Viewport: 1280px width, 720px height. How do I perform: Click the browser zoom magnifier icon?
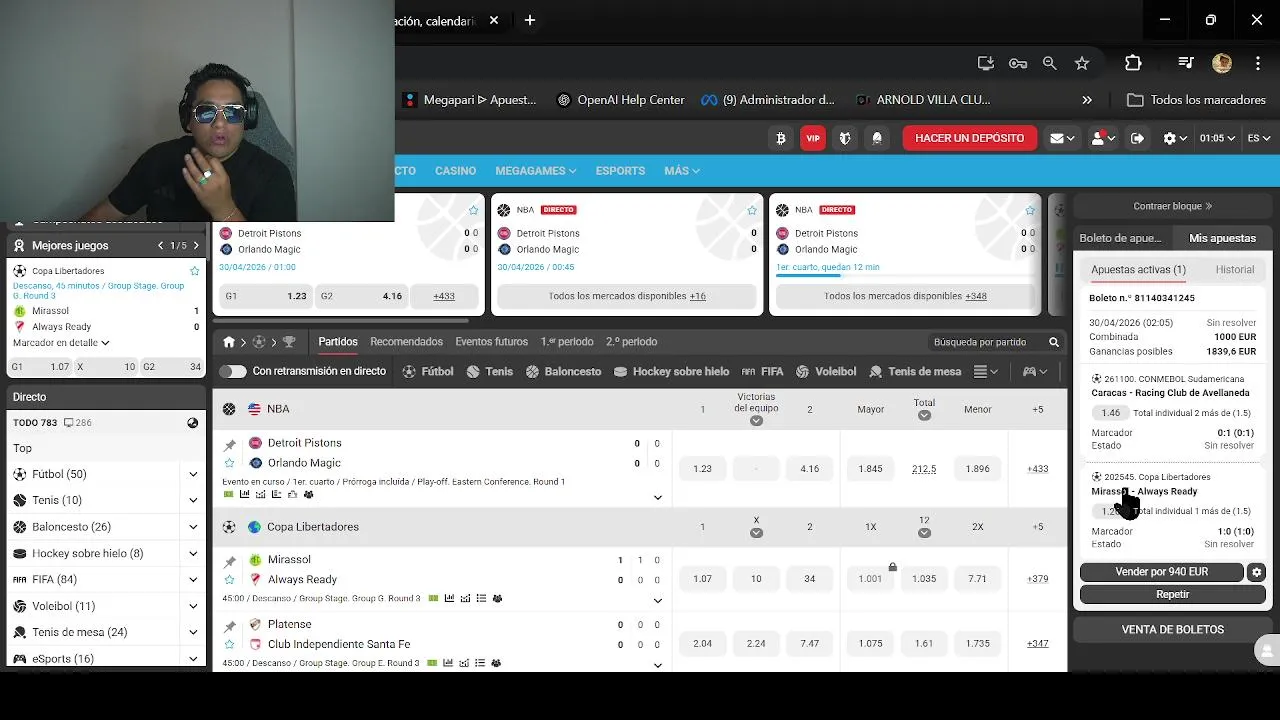point(1049,63)
